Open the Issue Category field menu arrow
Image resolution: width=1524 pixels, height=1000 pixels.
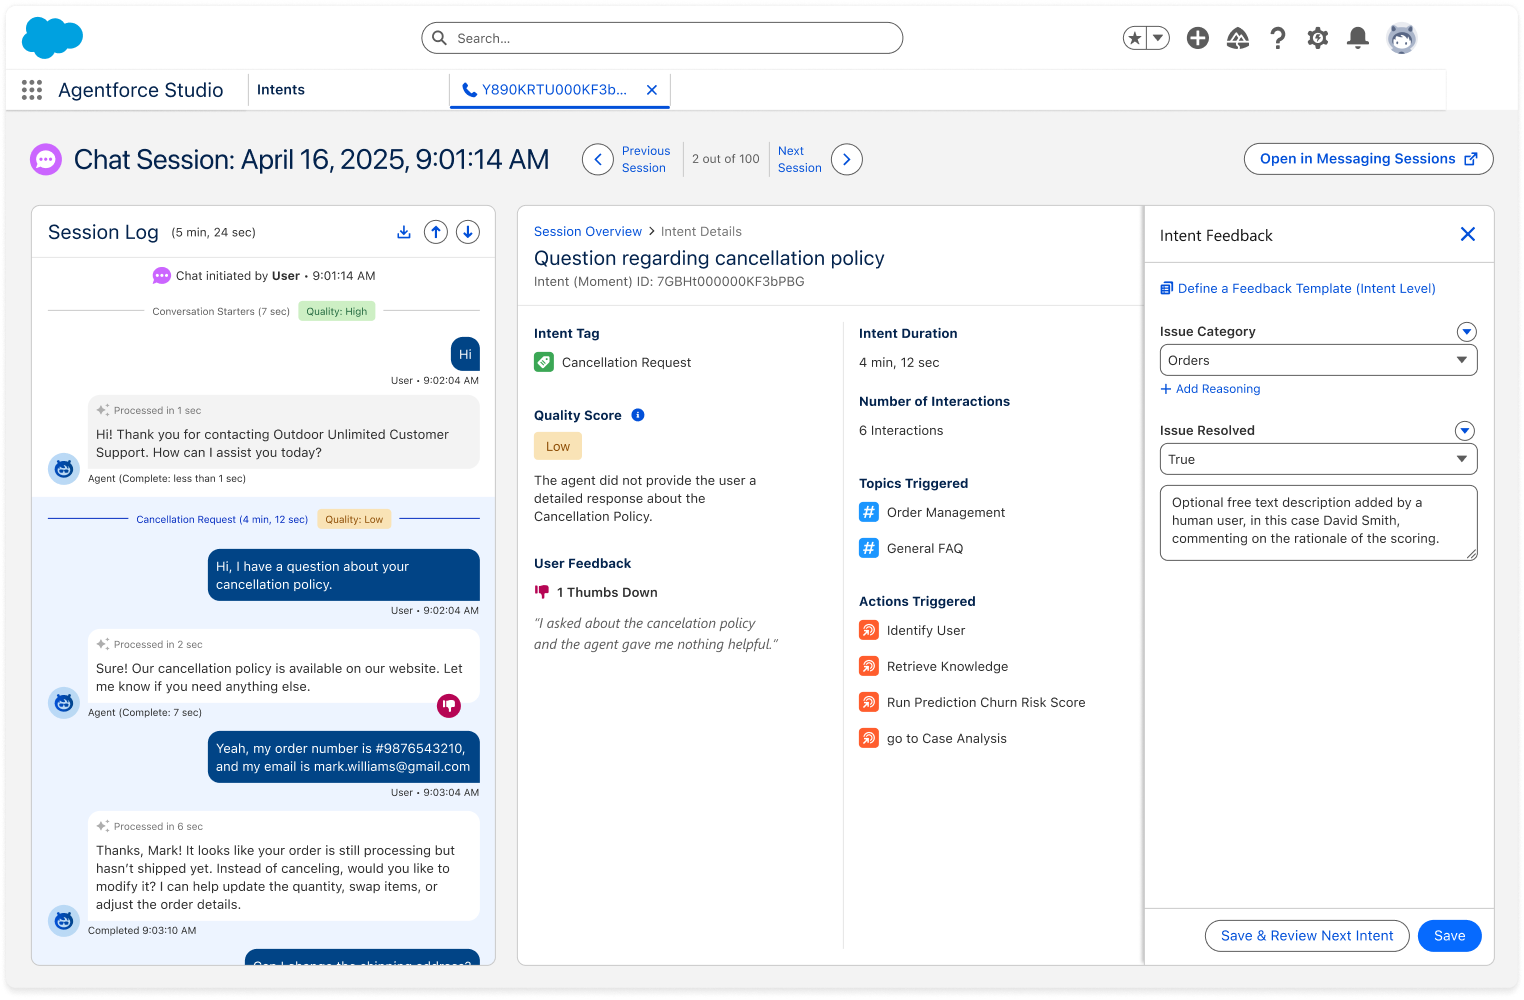(x=1467, y=331)
